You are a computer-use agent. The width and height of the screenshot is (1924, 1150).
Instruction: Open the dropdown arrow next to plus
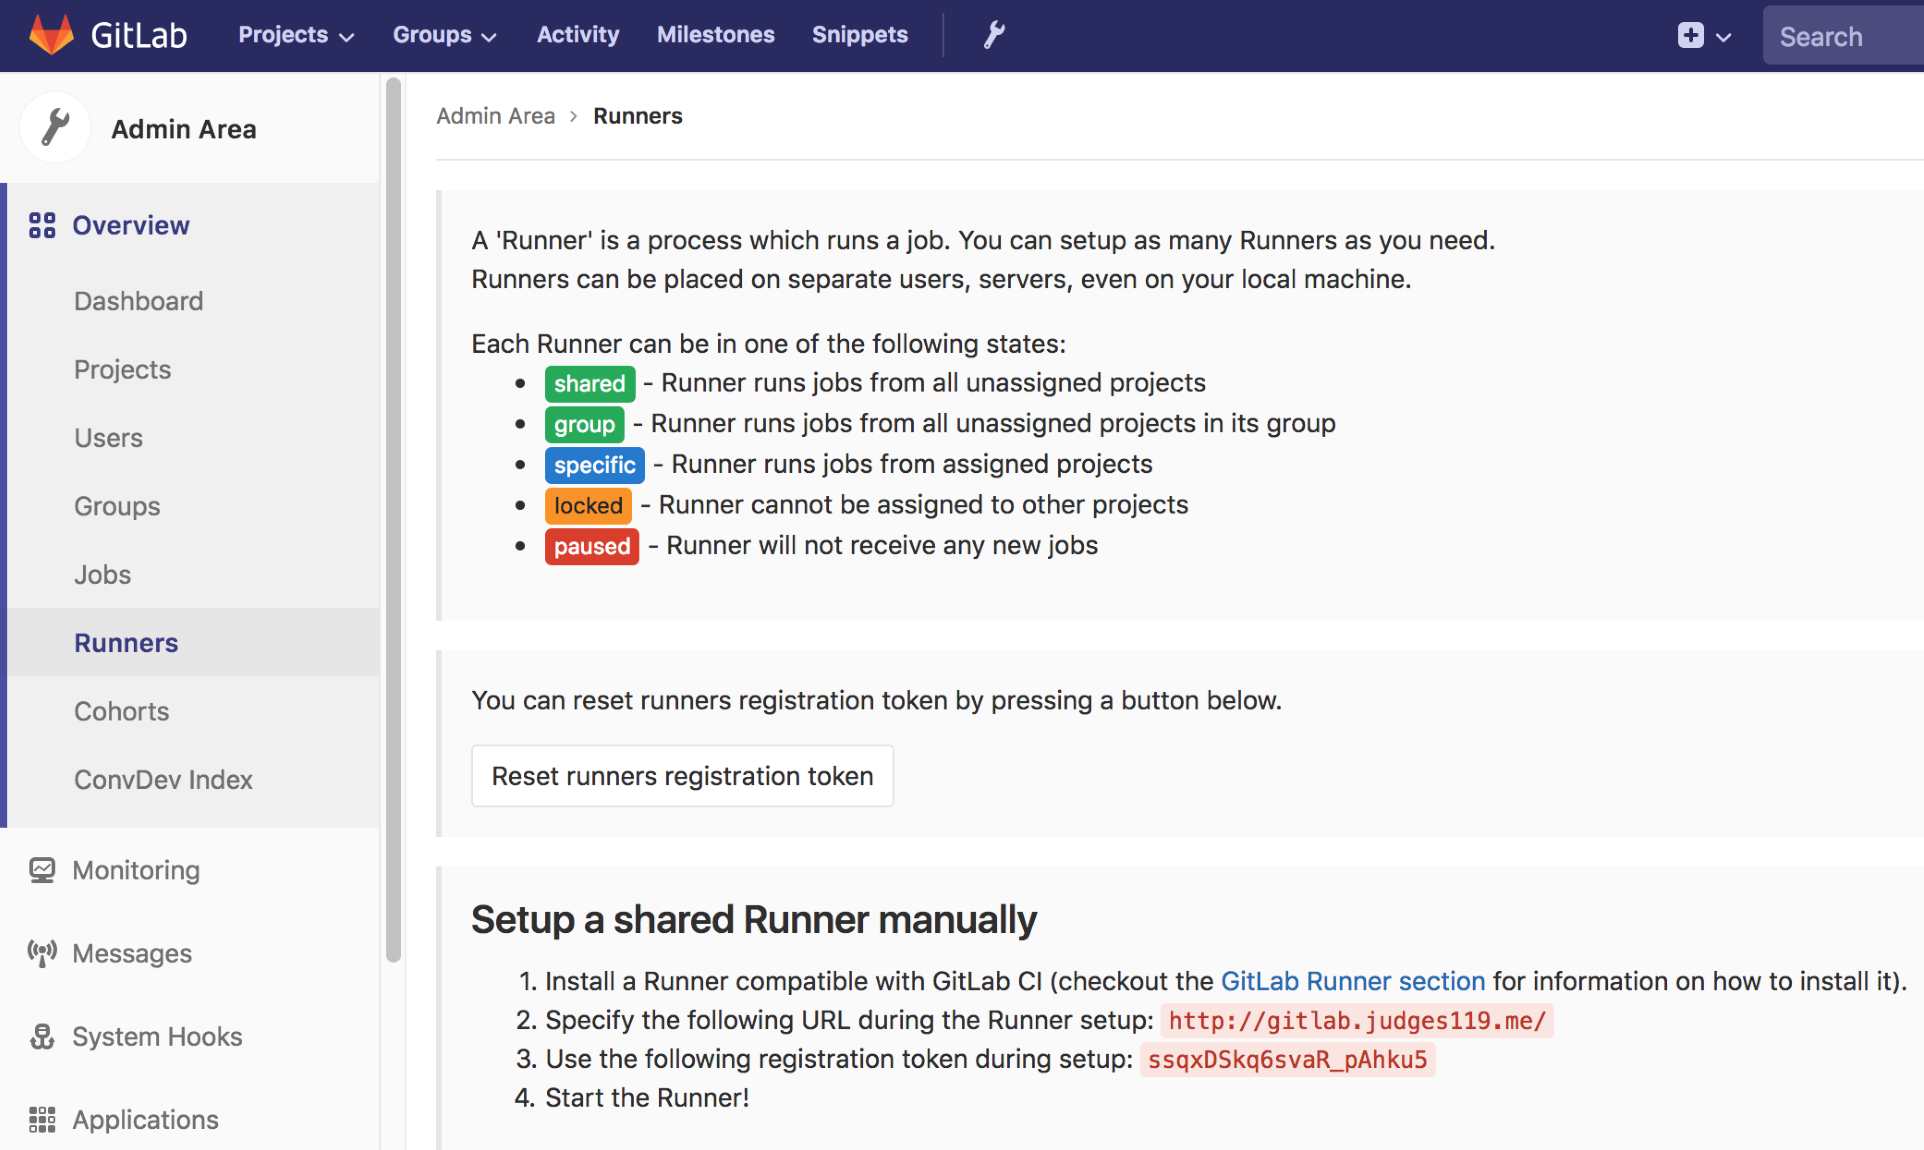(x=1723, y=37)
